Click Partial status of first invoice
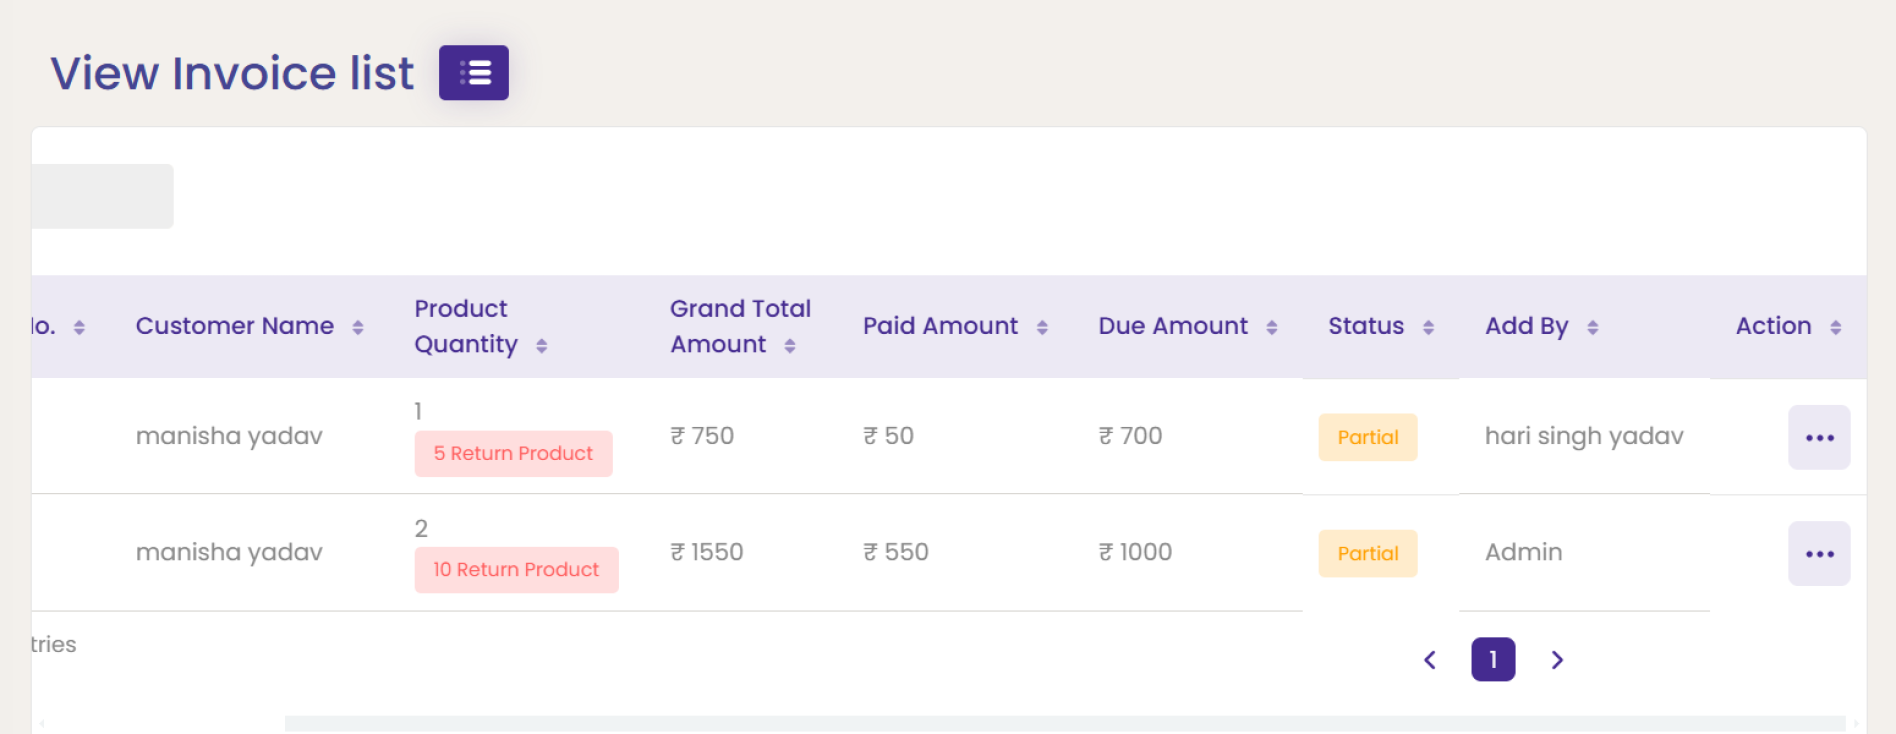 [x=1367, y=438]
